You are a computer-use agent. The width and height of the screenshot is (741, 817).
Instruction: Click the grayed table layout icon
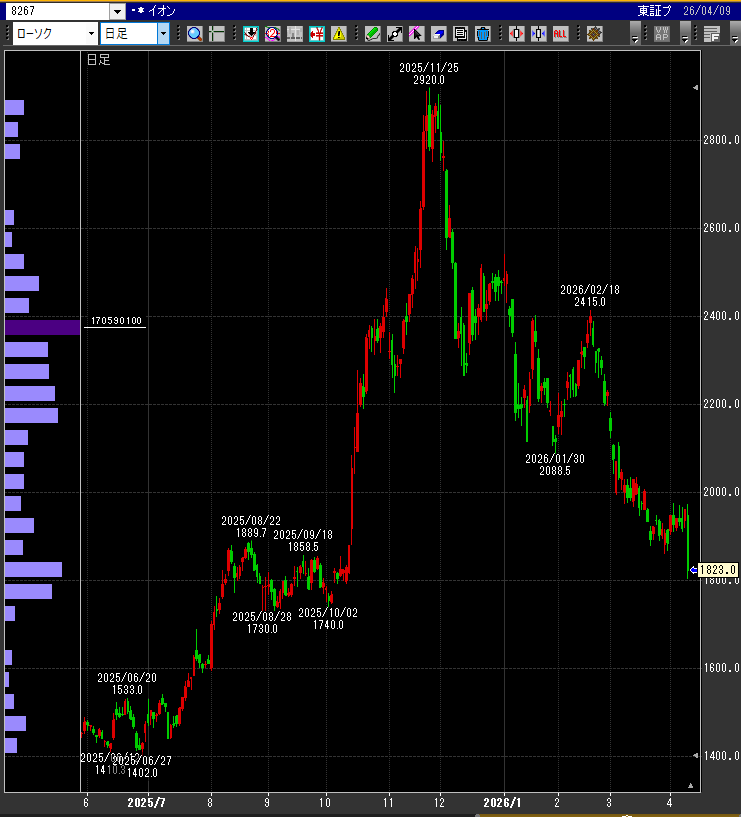pyautogui.click(x=294, y=34)
